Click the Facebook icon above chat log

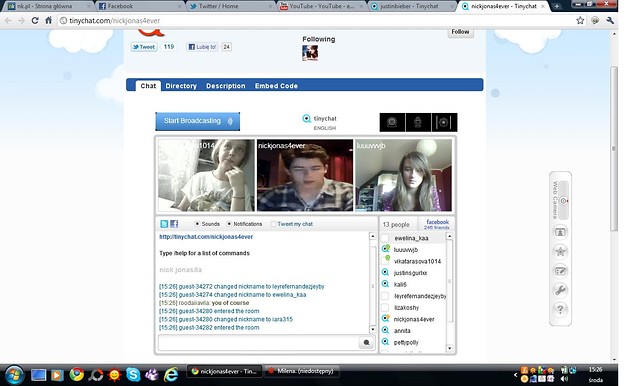coord(174,224)
